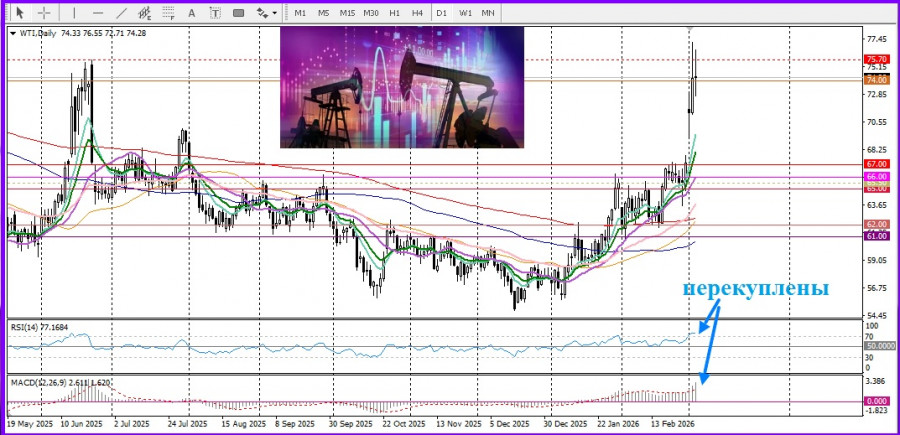Click the oil pump image thumbnail
The width and height of the screenshot is (900, 435).
[x=402, y=86]
